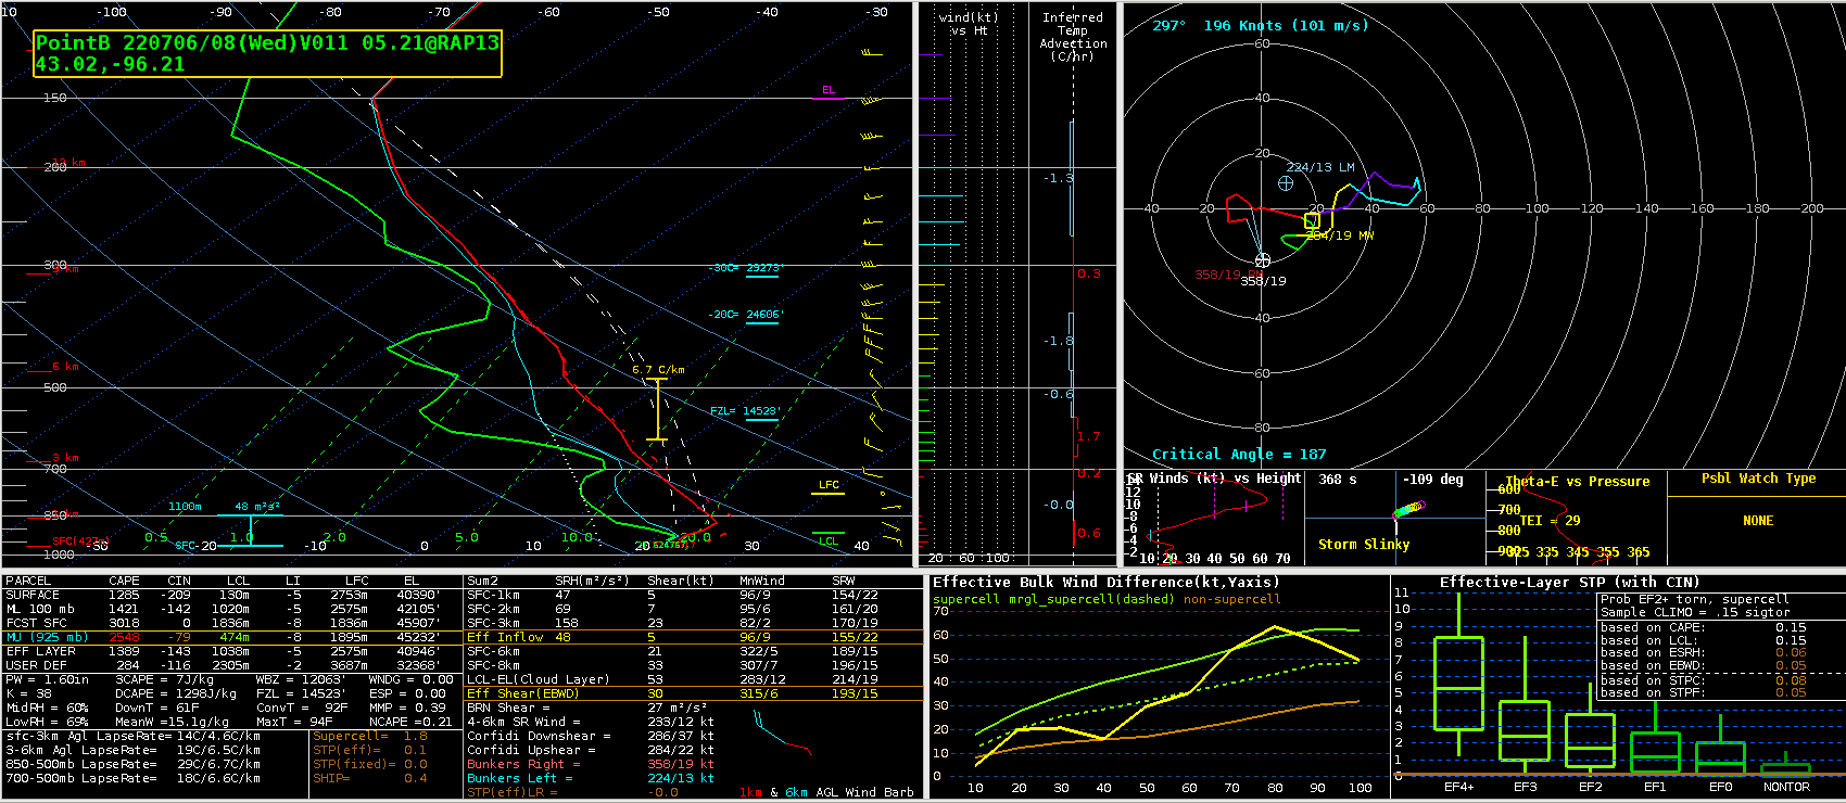1846x803 pixels.
Task: Select the 'EFF LAYER' parcel row
Action: 232,651
